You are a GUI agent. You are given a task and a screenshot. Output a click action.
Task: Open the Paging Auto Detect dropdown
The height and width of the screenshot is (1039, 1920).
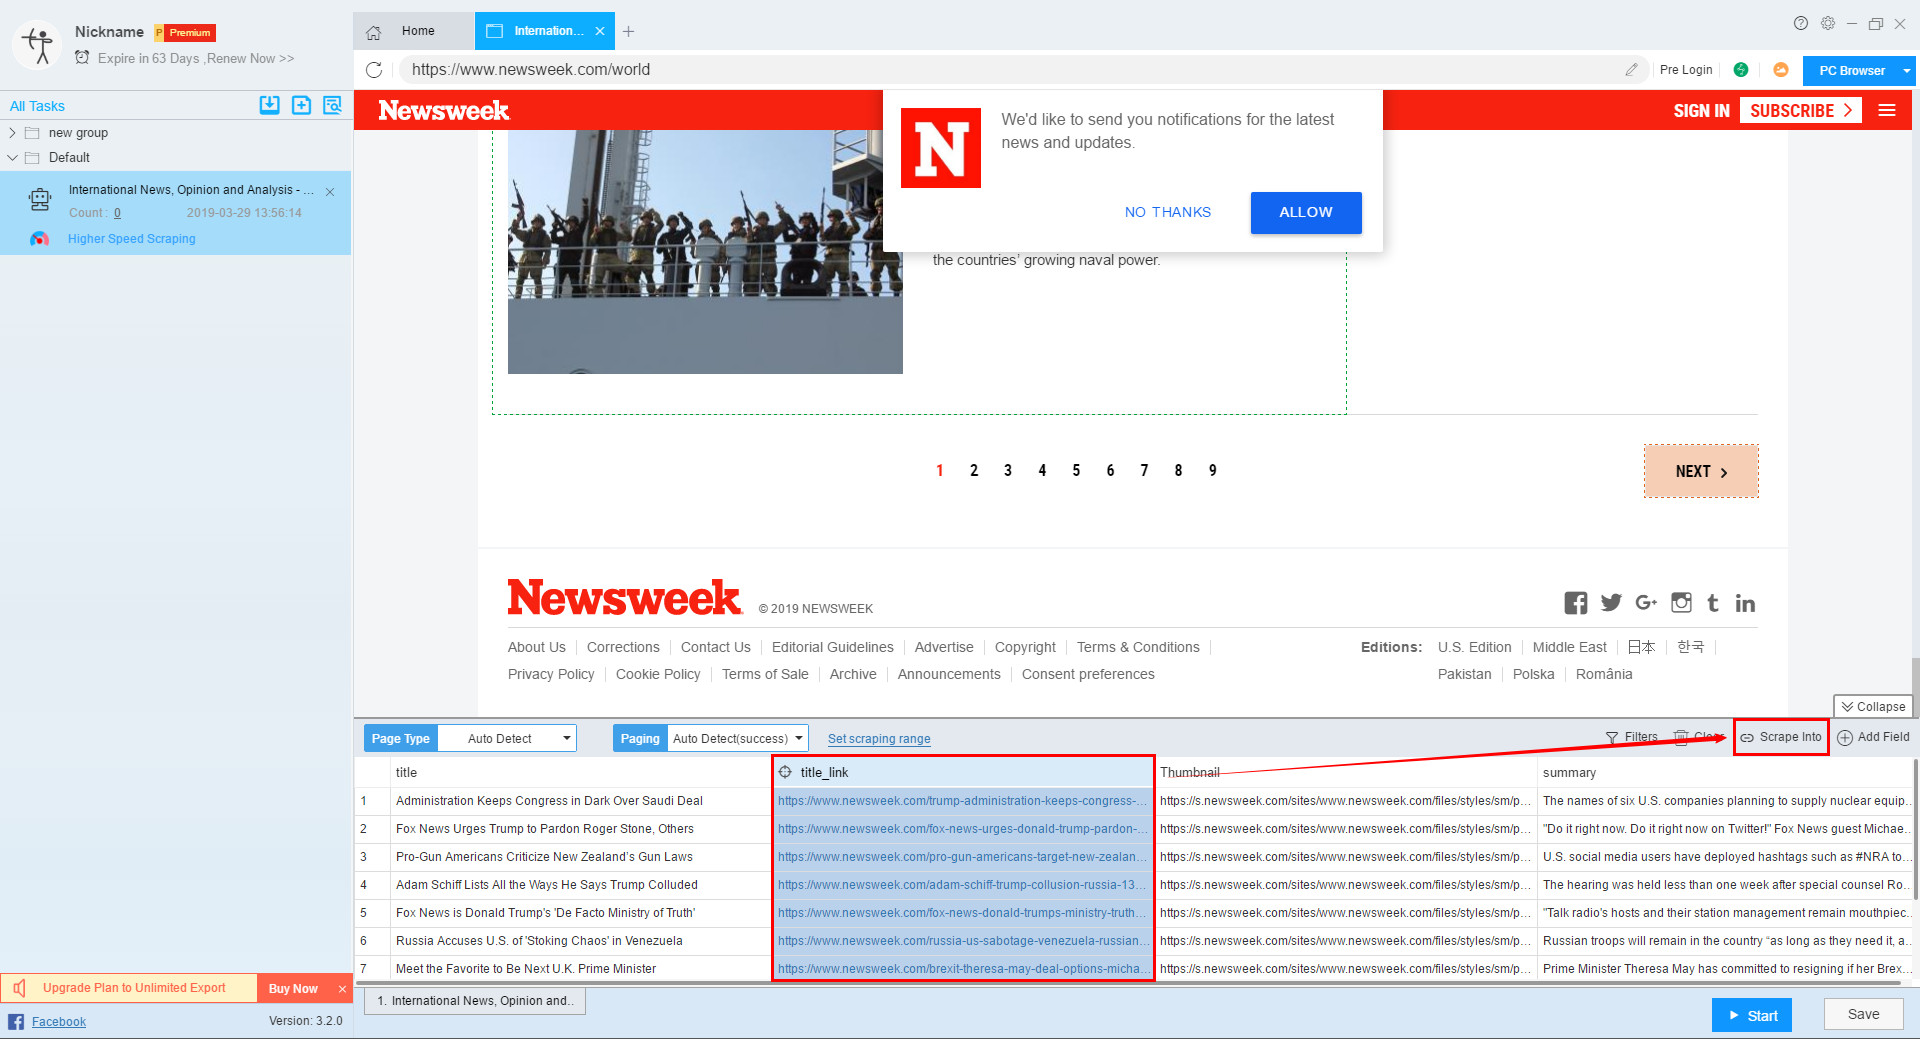738,739
